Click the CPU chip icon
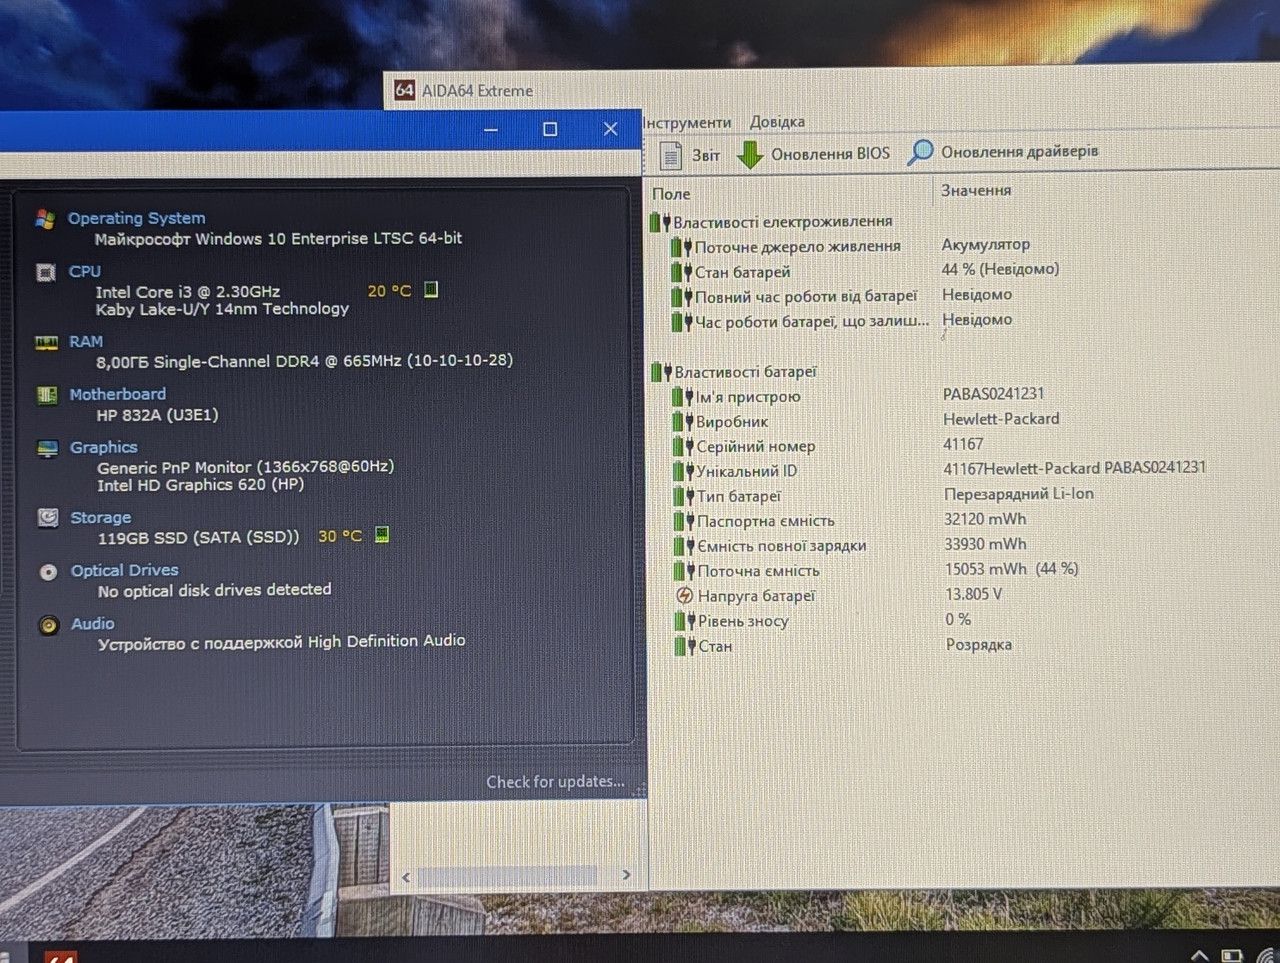The height and width of the screenshot is (963, 1280). [x=46, y=272]
